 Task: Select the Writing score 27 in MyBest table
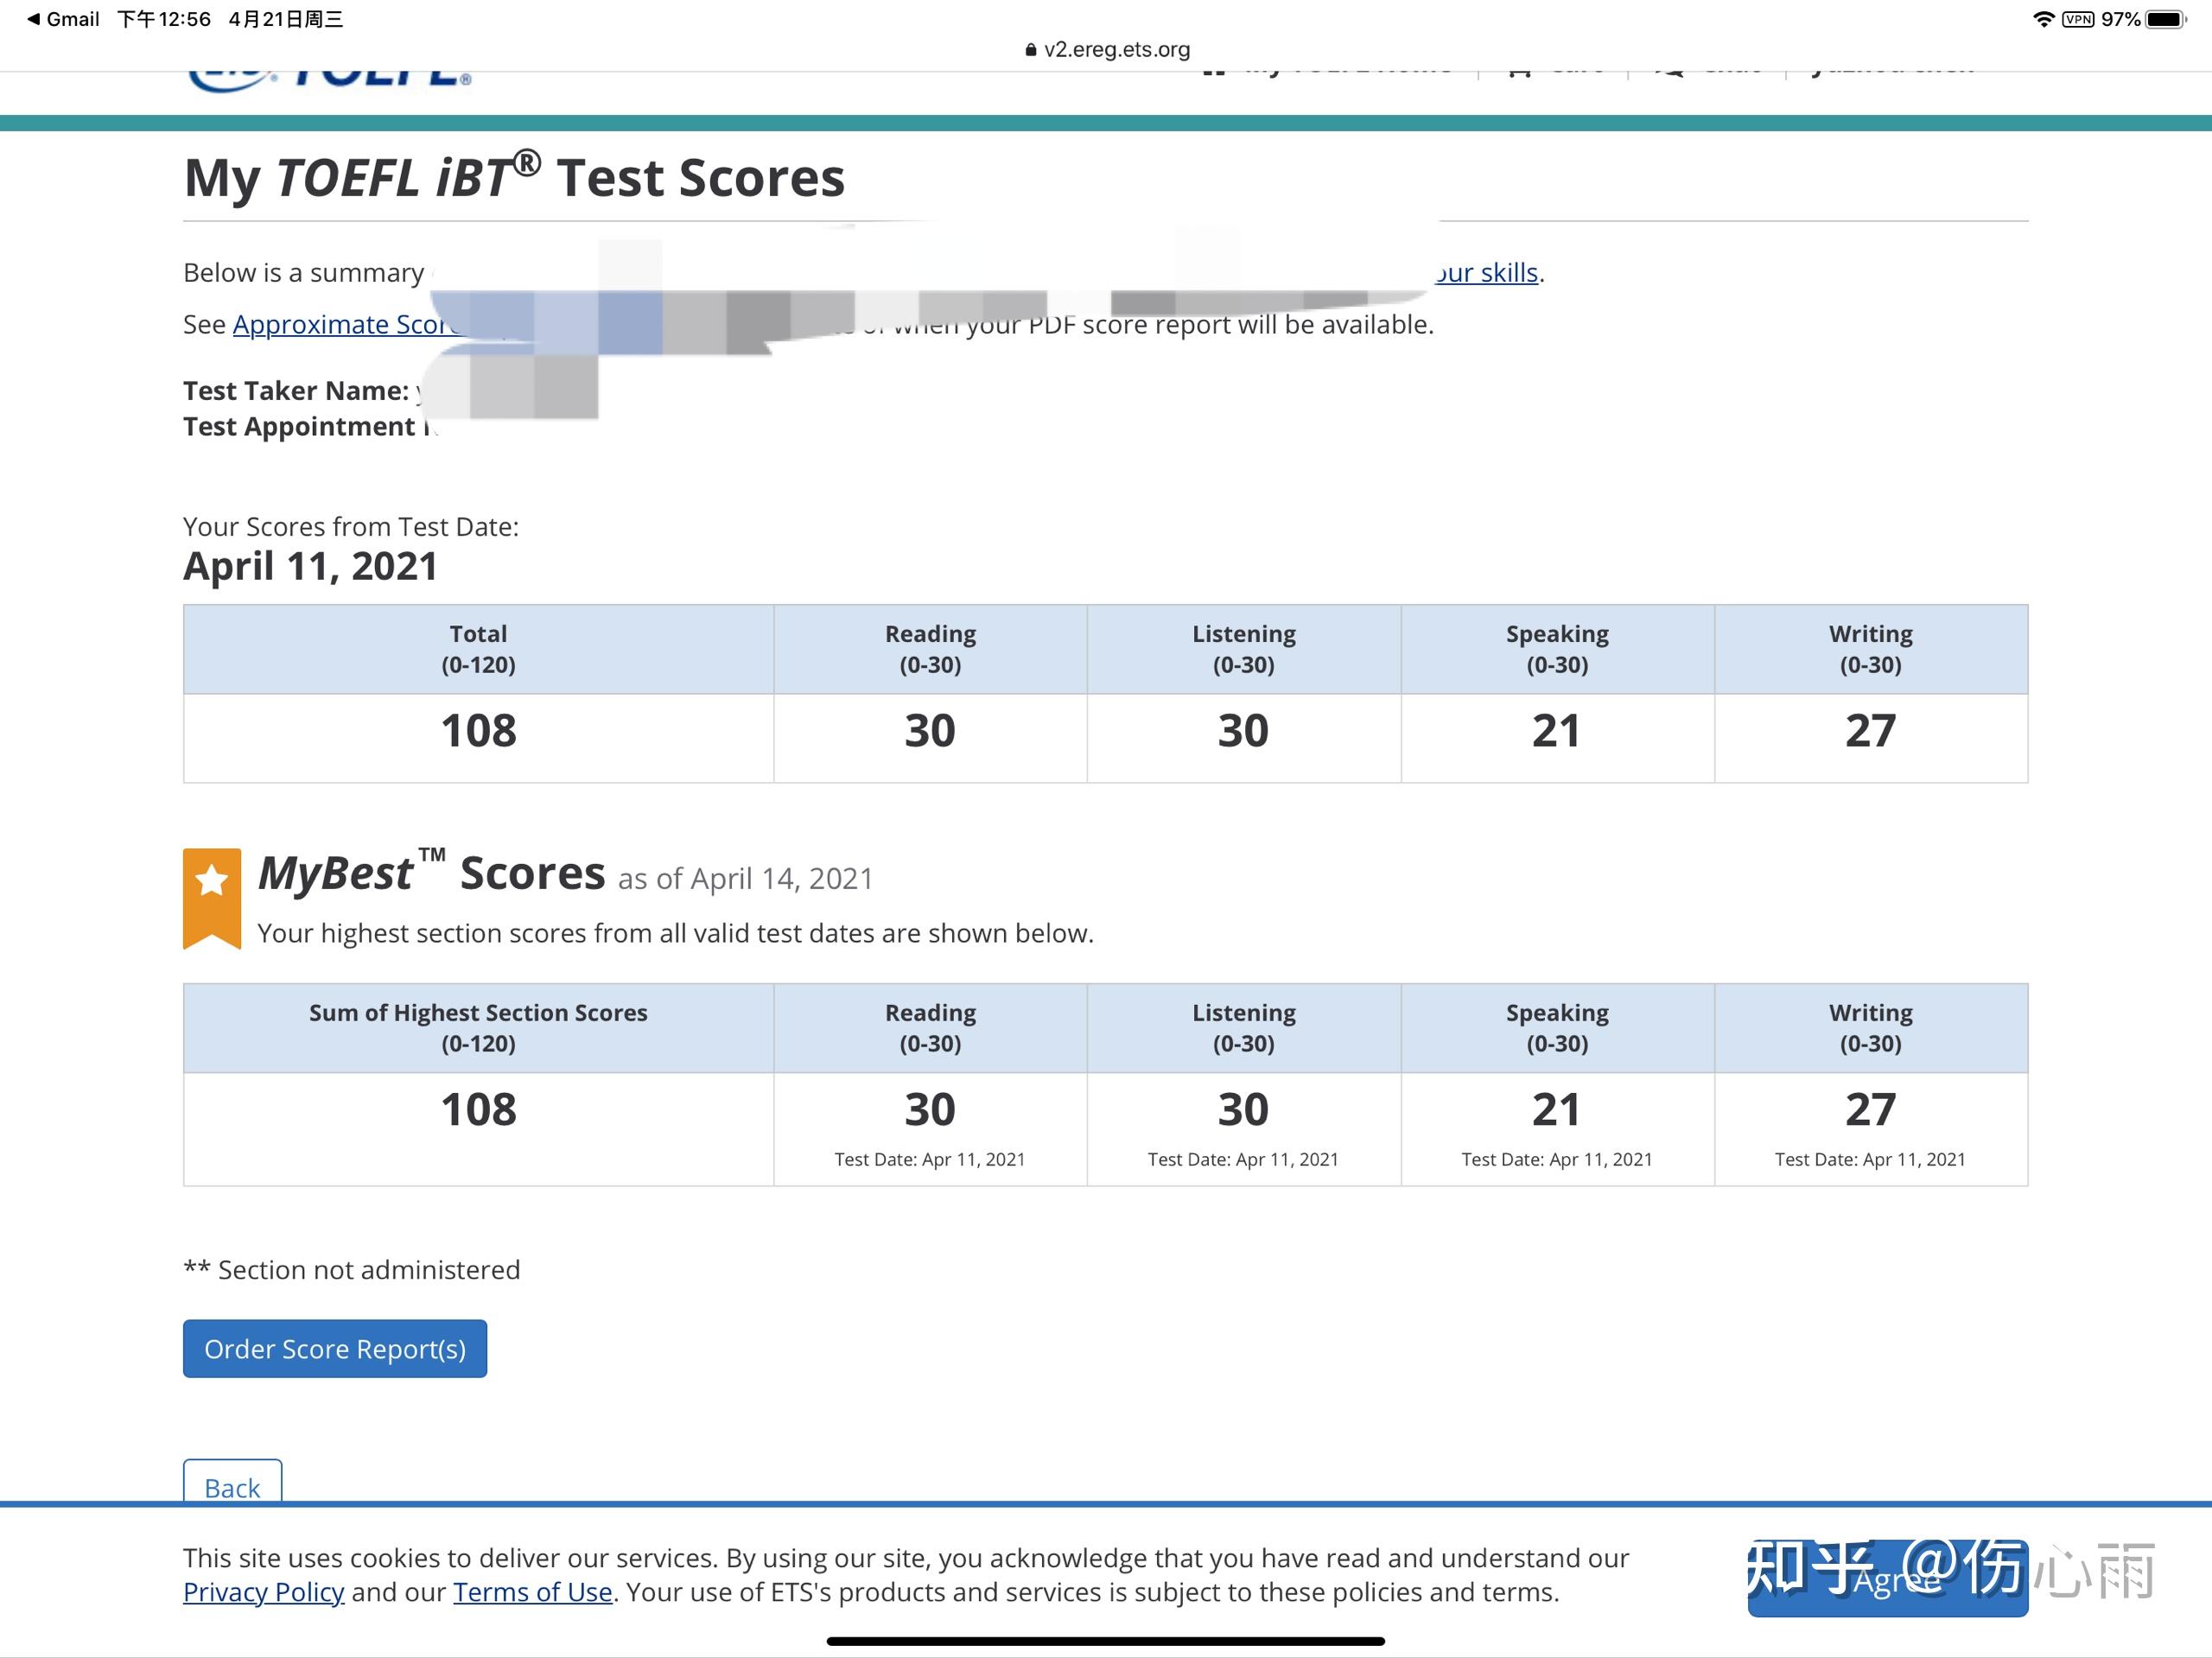[x=1870, y=1108]
